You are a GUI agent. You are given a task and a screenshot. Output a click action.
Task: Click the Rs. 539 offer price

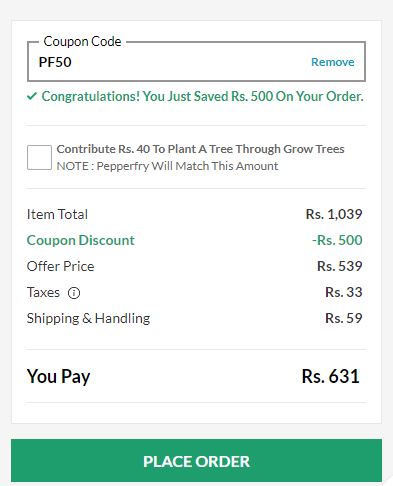[x=340, y=266]
